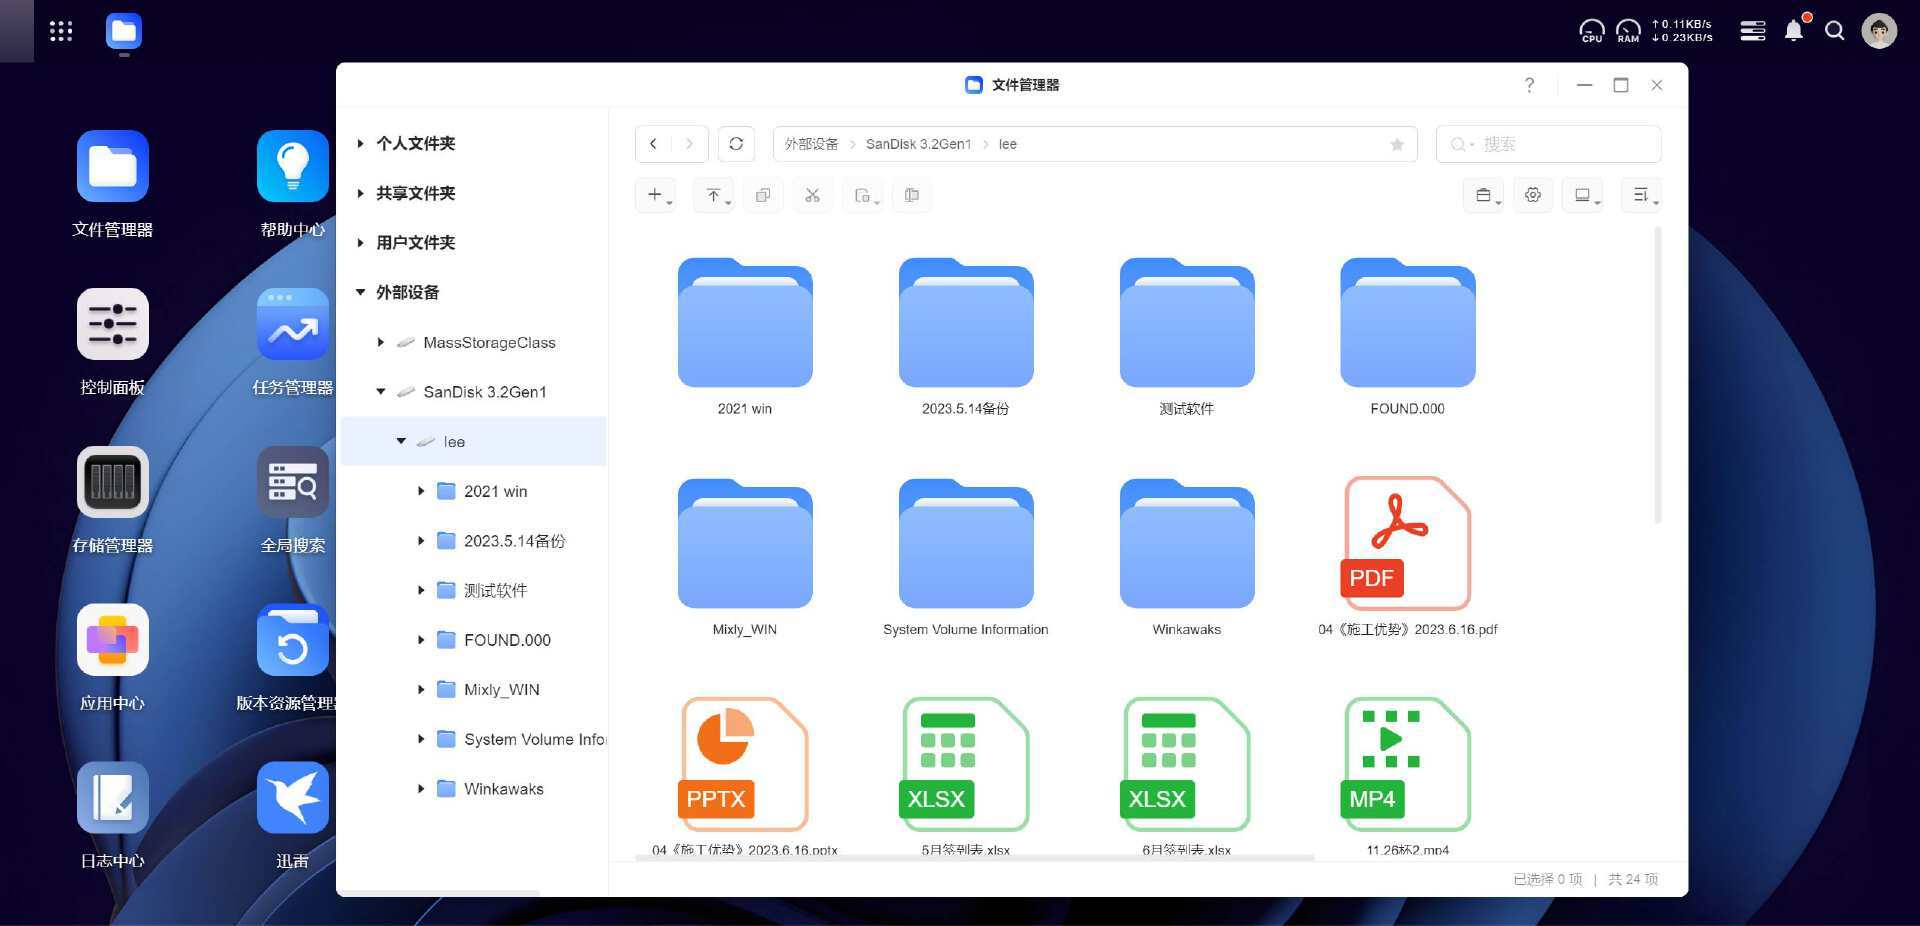Go forward to next folder
Screen dimensions: 1920x926
click(689, 144)
